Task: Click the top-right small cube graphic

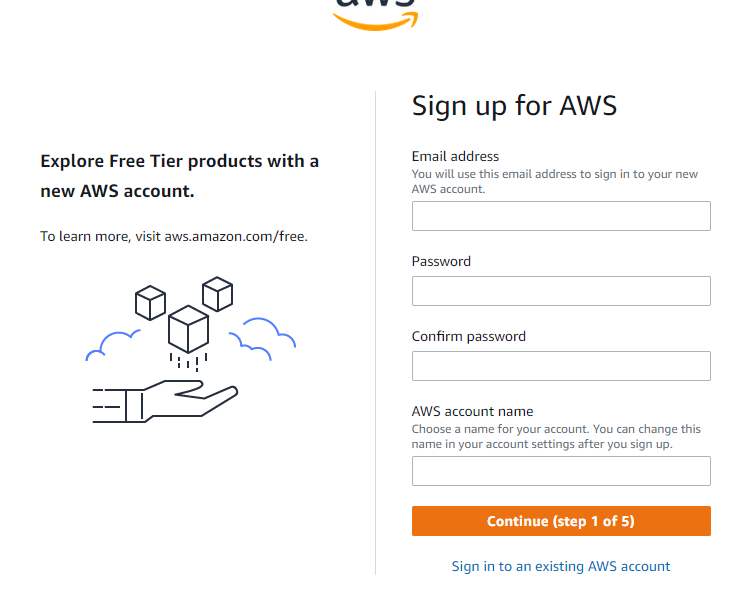Action: pos(217,294)
